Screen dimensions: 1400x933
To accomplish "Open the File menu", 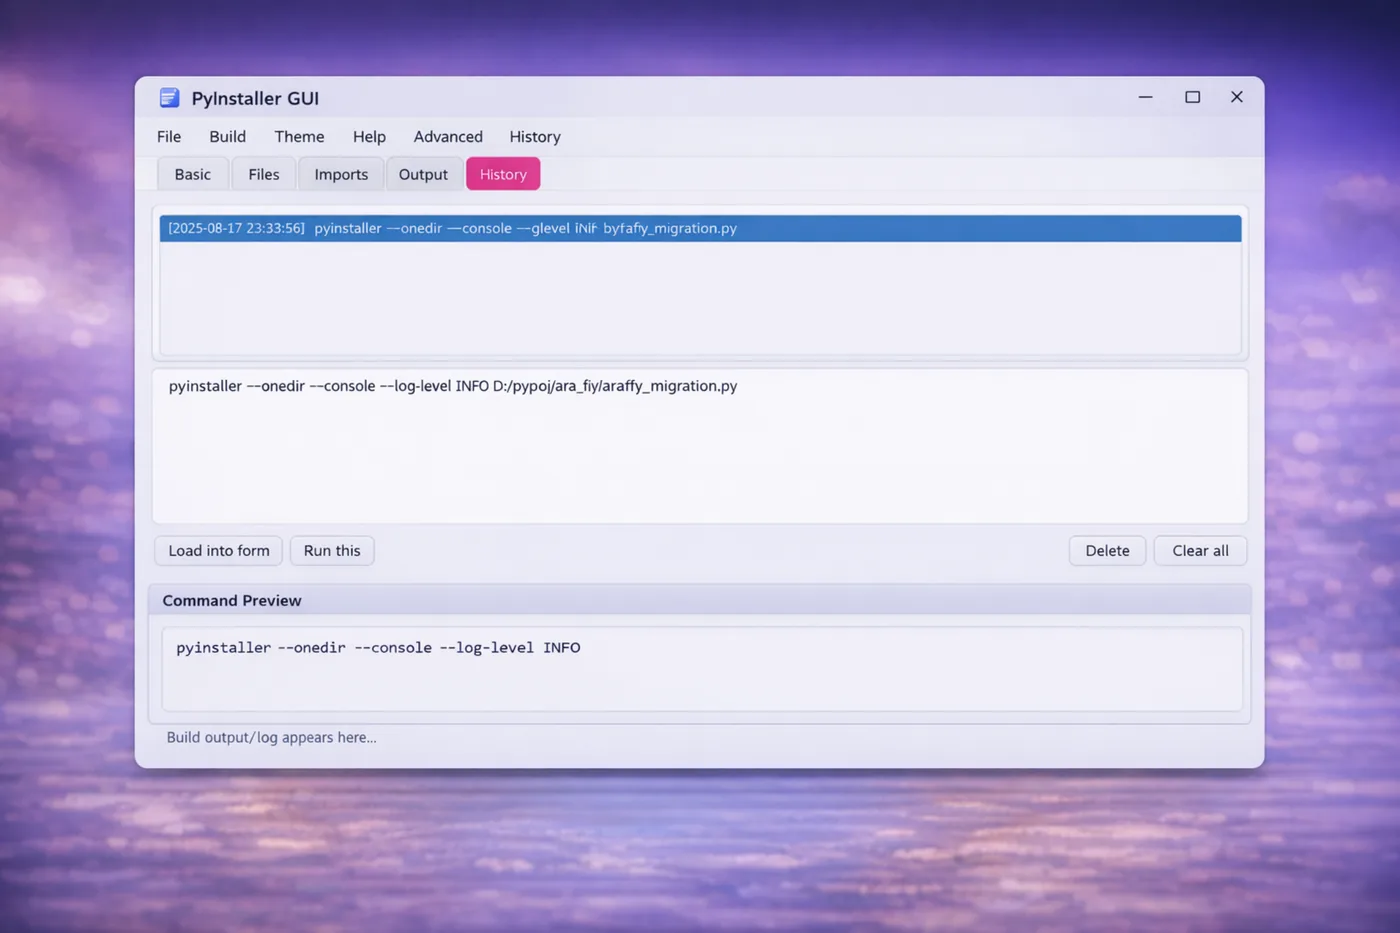I will tap(169, 137).
